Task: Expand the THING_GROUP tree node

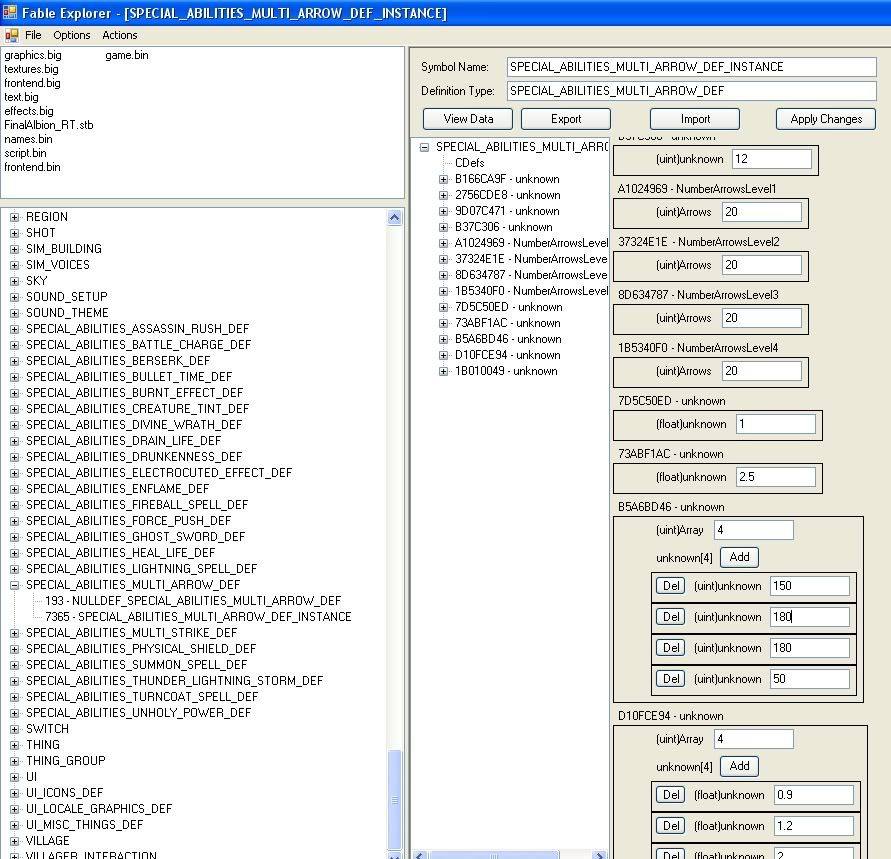Action: pos(15,761)
